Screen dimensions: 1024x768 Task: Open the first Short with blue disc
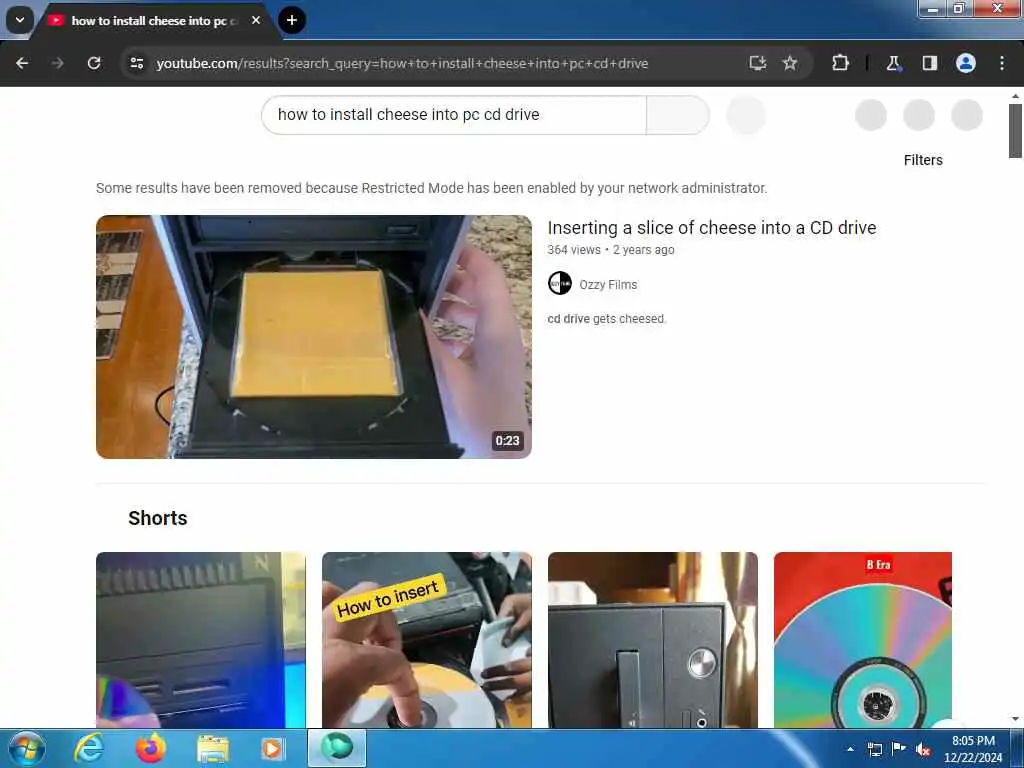(x=200, y=640)
